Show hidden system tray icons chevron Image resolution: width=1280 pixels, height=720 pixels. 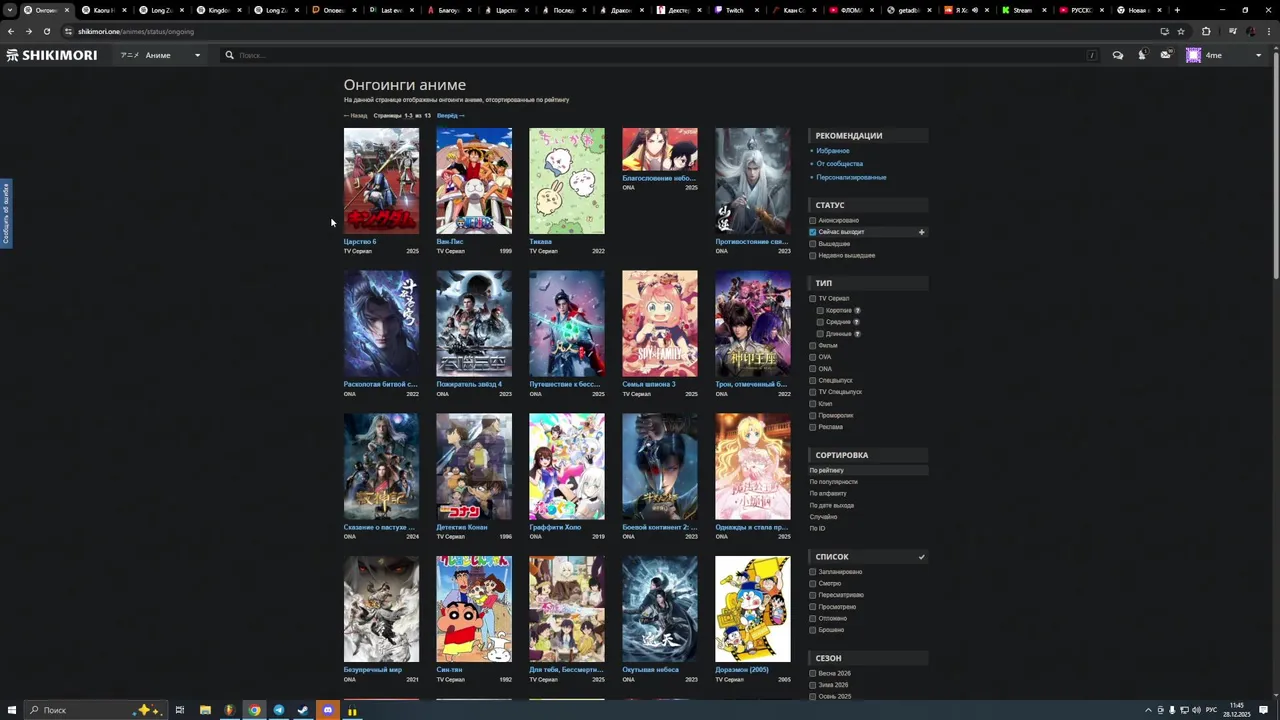1148,710
